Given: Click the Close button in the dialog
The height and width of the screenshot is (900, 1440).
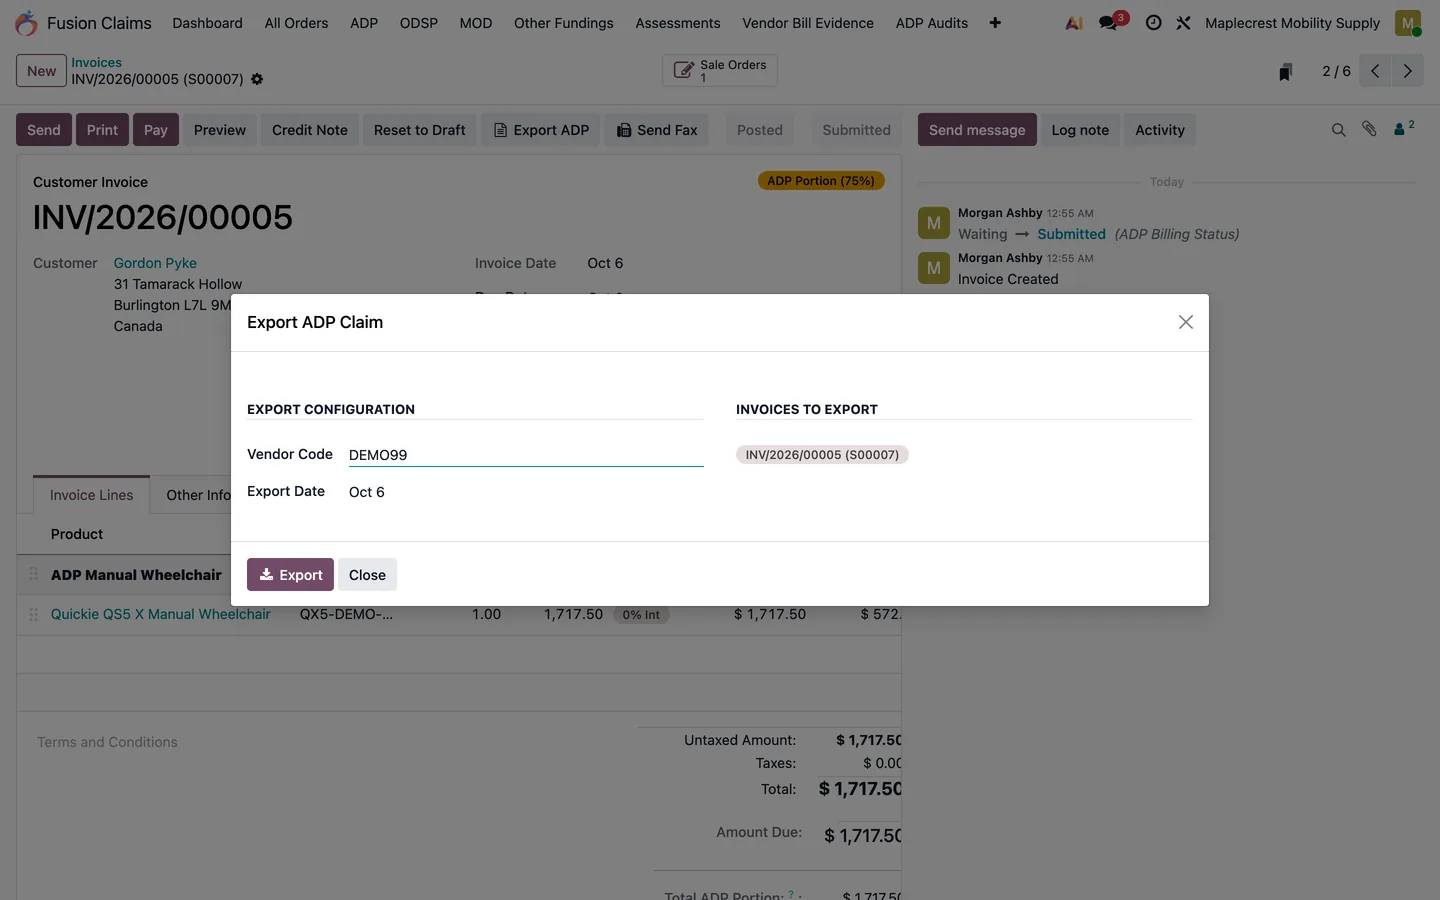Looking at the screenshot, I should [x=367, y=575].
